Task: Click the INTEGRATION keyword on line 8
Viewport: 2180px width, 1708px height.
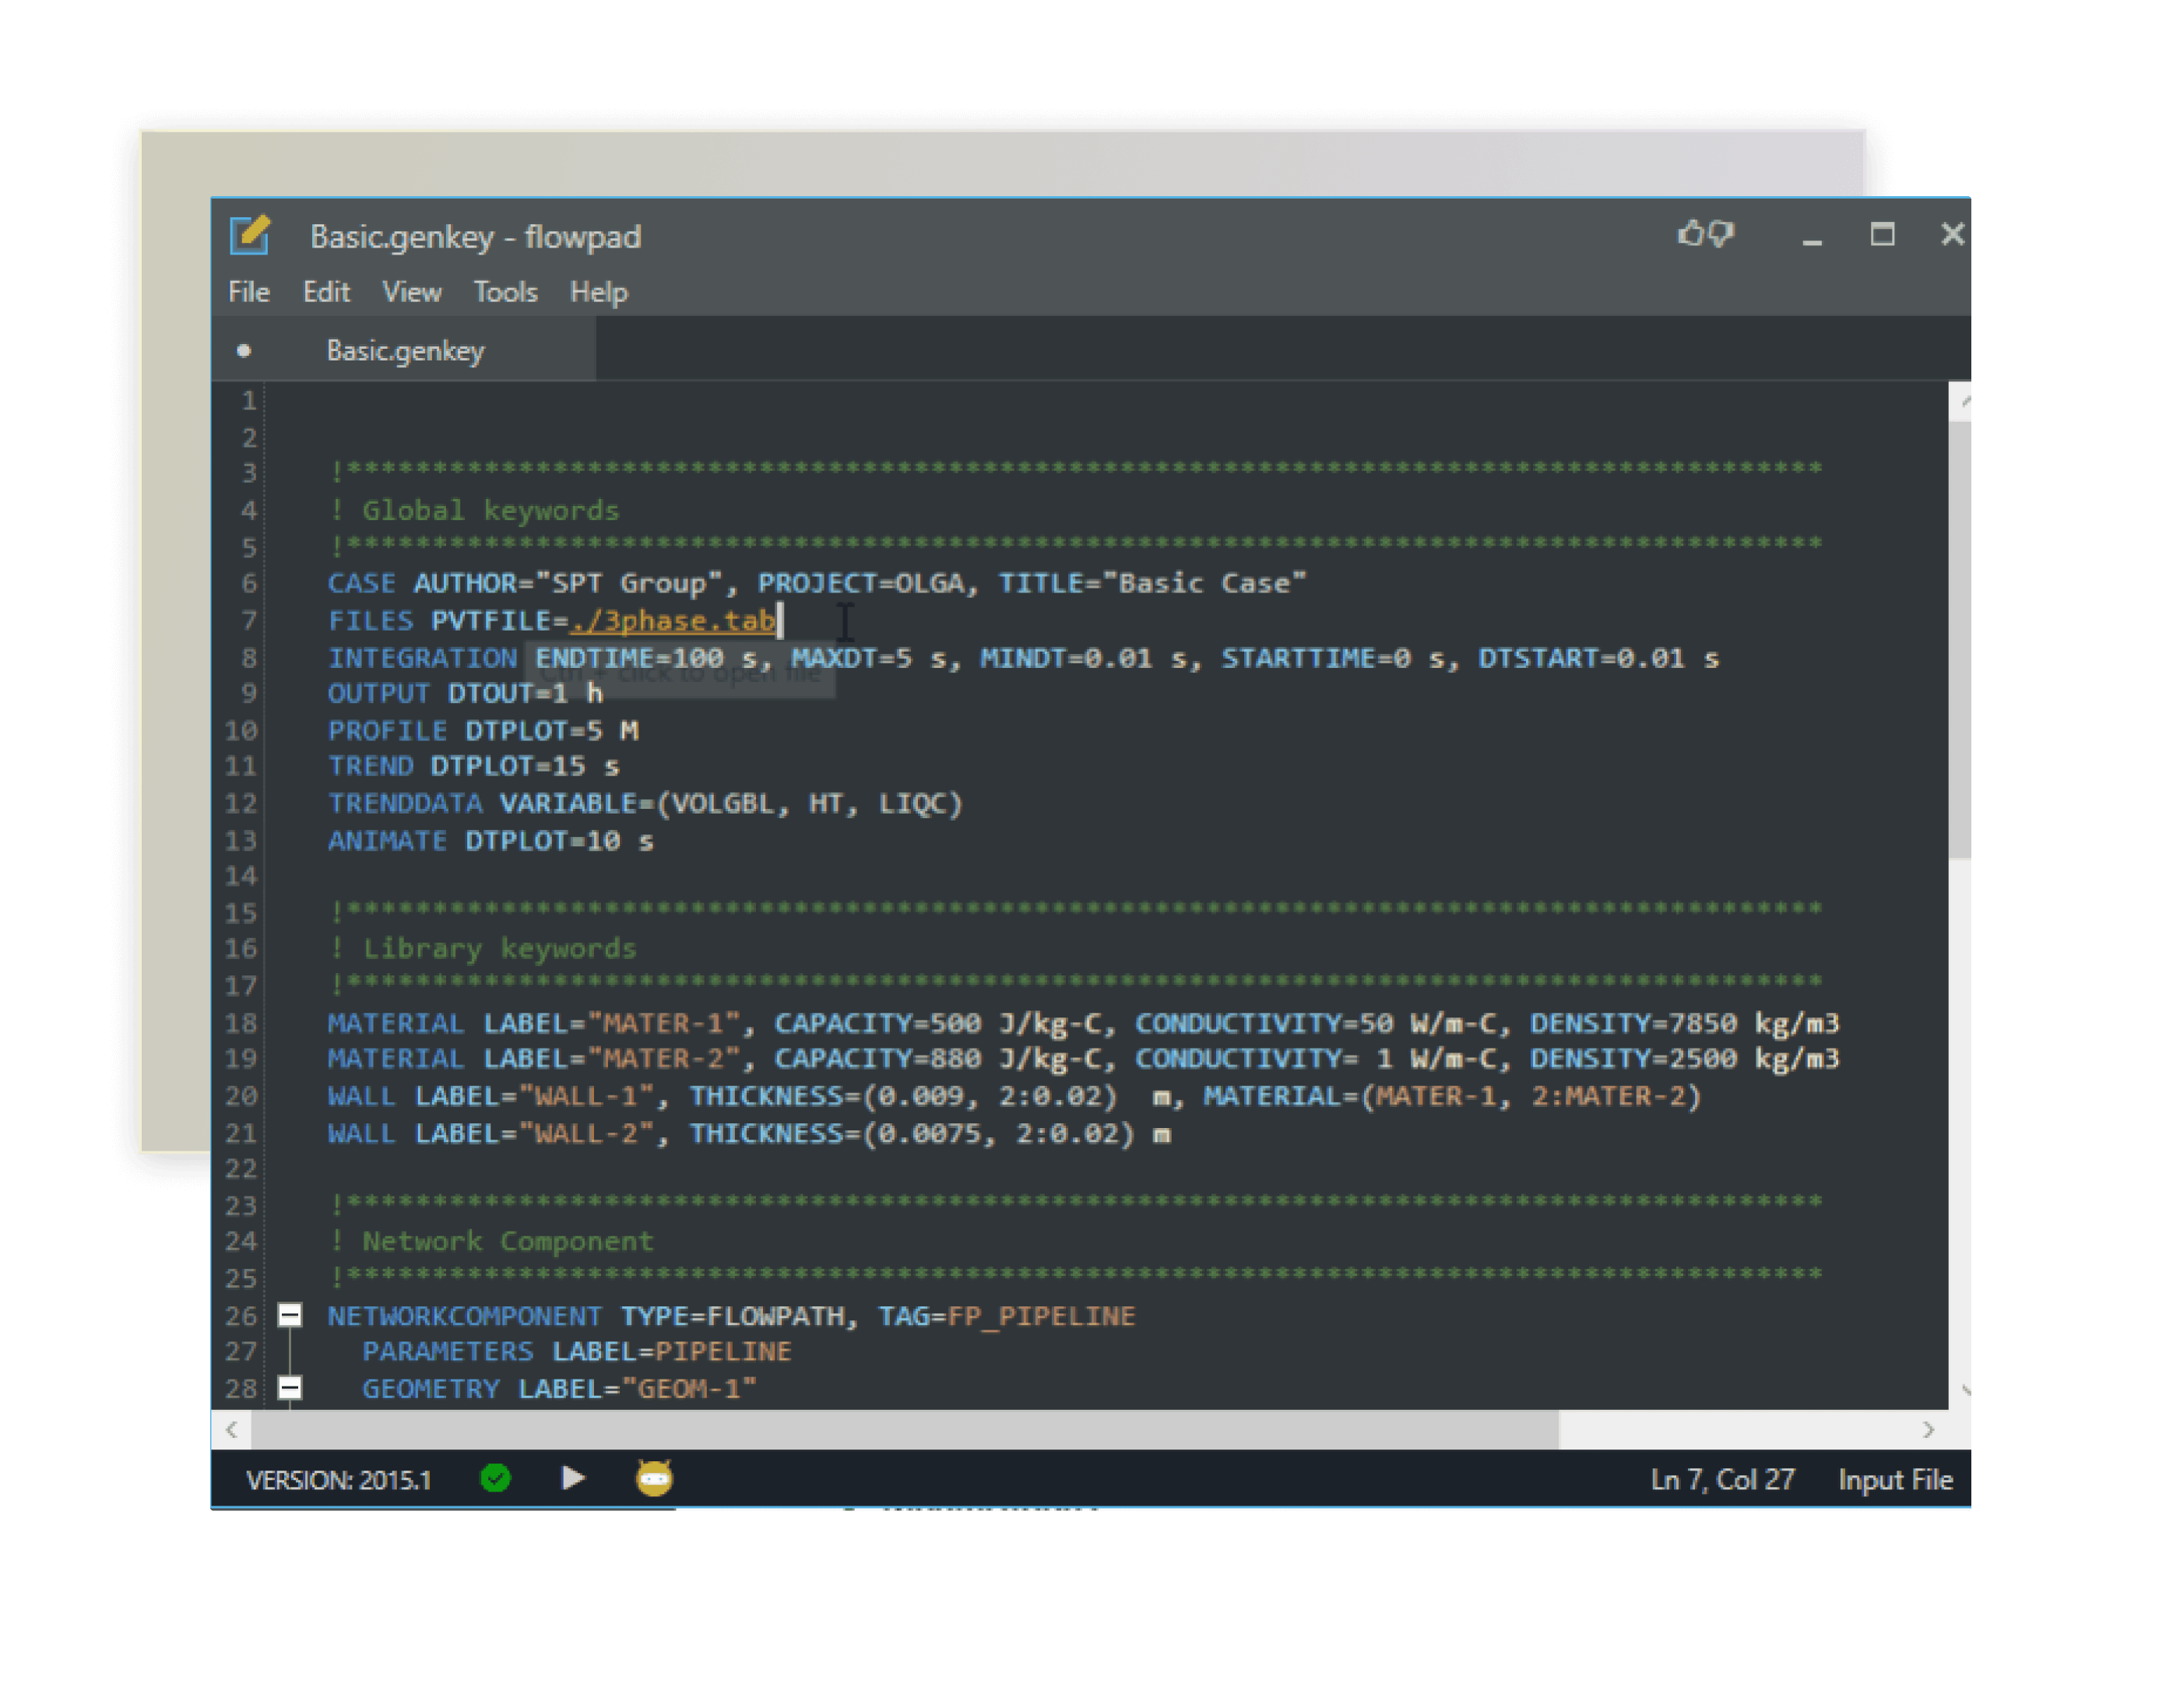Action: click(x=422, y=658)
